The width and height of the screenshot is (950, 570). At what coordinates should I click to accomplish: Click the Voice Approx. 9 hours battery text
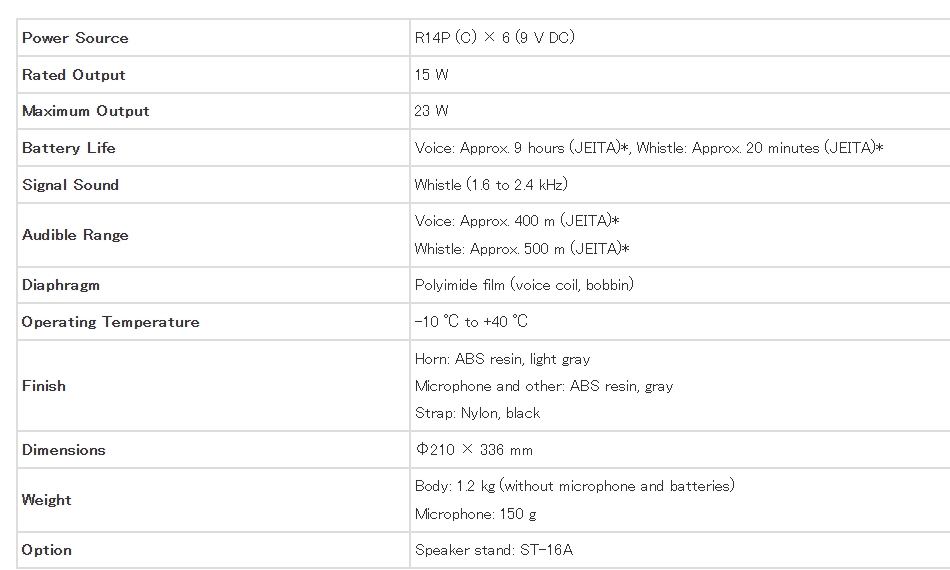pyautogui.click(x=523, y=148)
